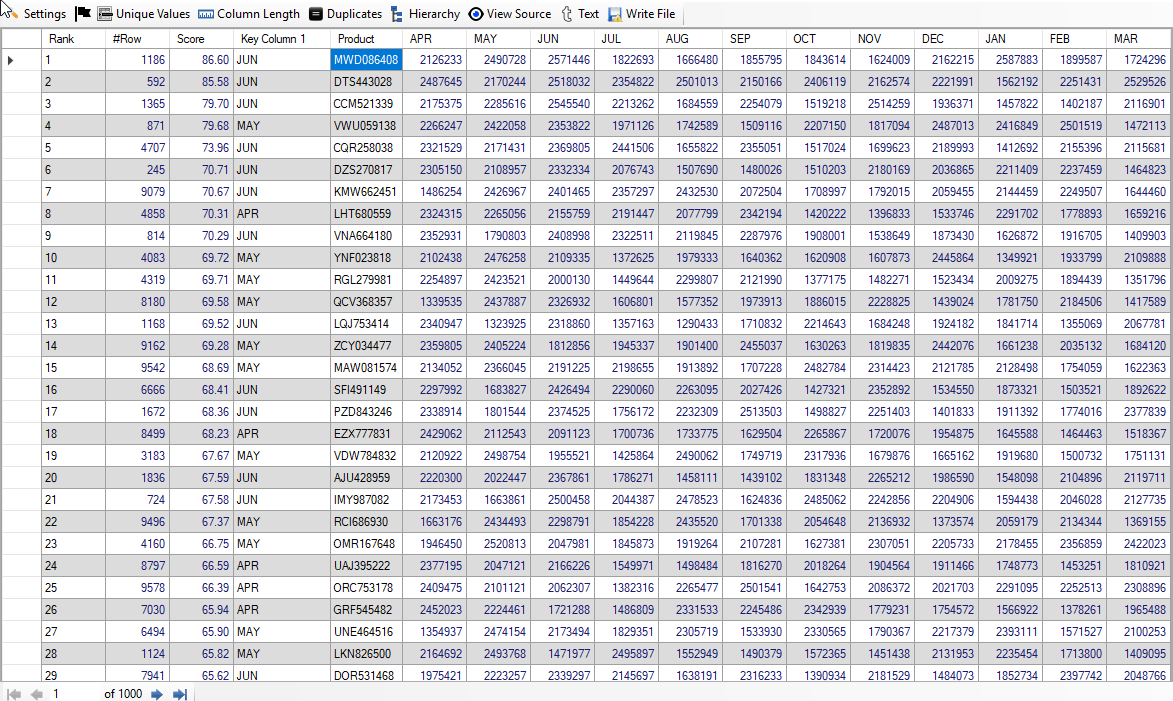Select the row header for rank 5
The image size is (1173, 701).
pyautogui.click(x=20, y=148)
